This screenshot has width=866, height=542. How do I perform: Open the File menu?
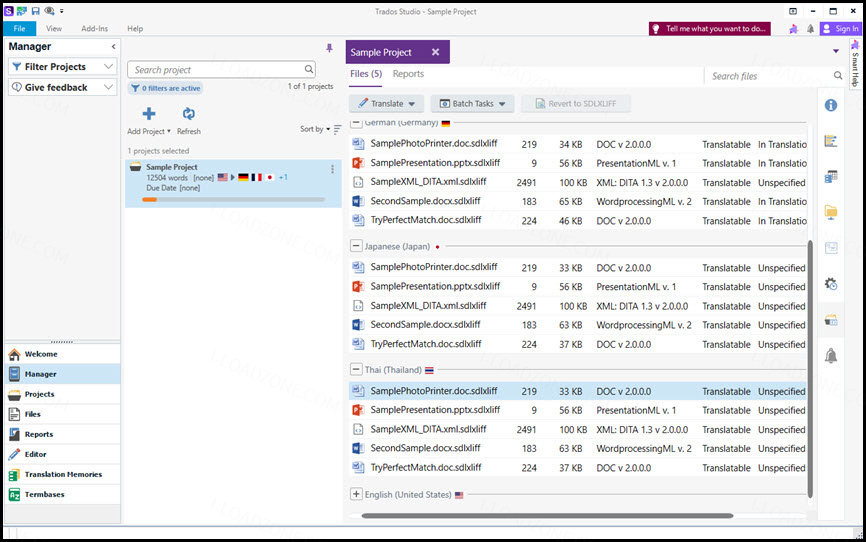click(x=19, y=28)
